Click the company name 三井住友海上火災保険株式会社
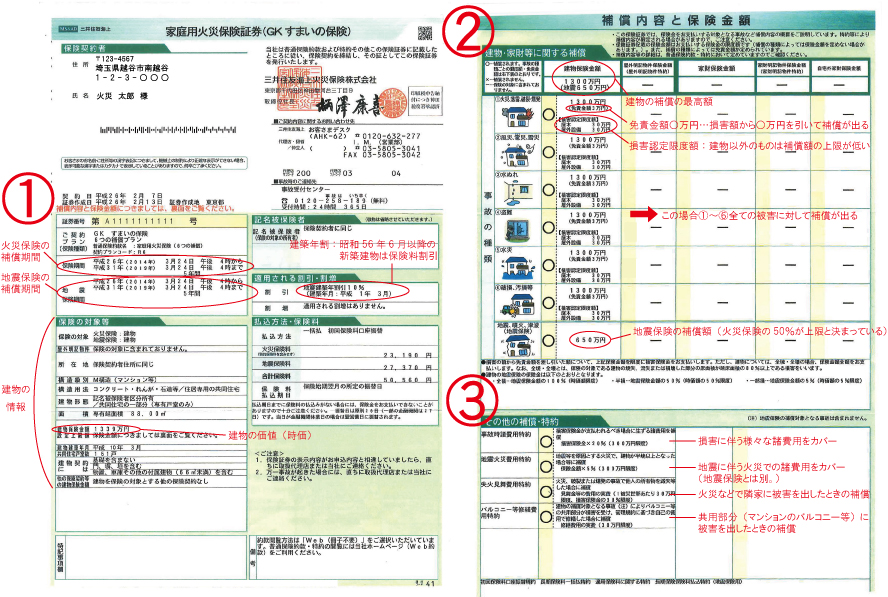Image resolution: width=888 pixels, height=597 pixels. [321, 79]
